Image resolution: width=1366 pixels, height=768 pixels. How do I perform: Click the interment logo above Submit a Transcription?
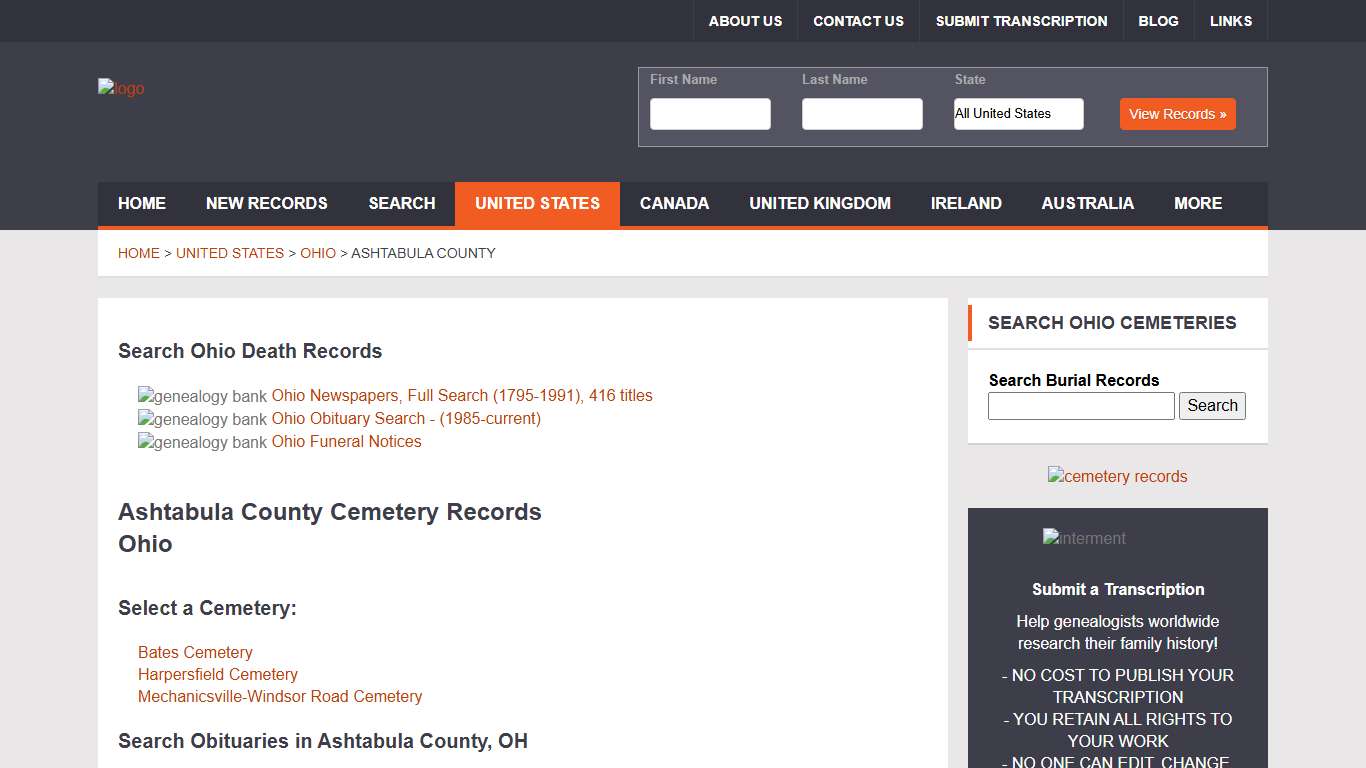(x=1083, y=538)
